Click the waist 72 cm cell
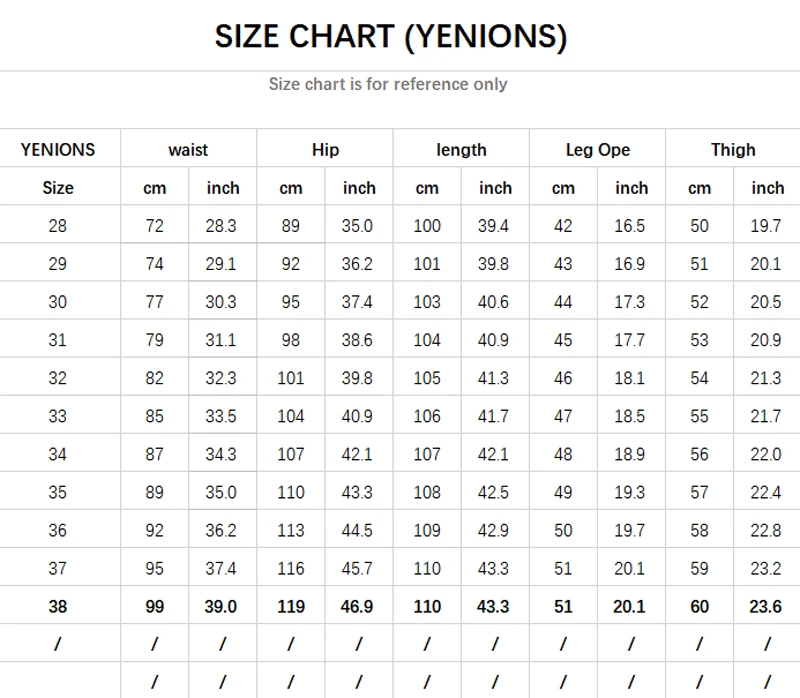The width and height of the screenshot is (800, 698). click(154, 226)
